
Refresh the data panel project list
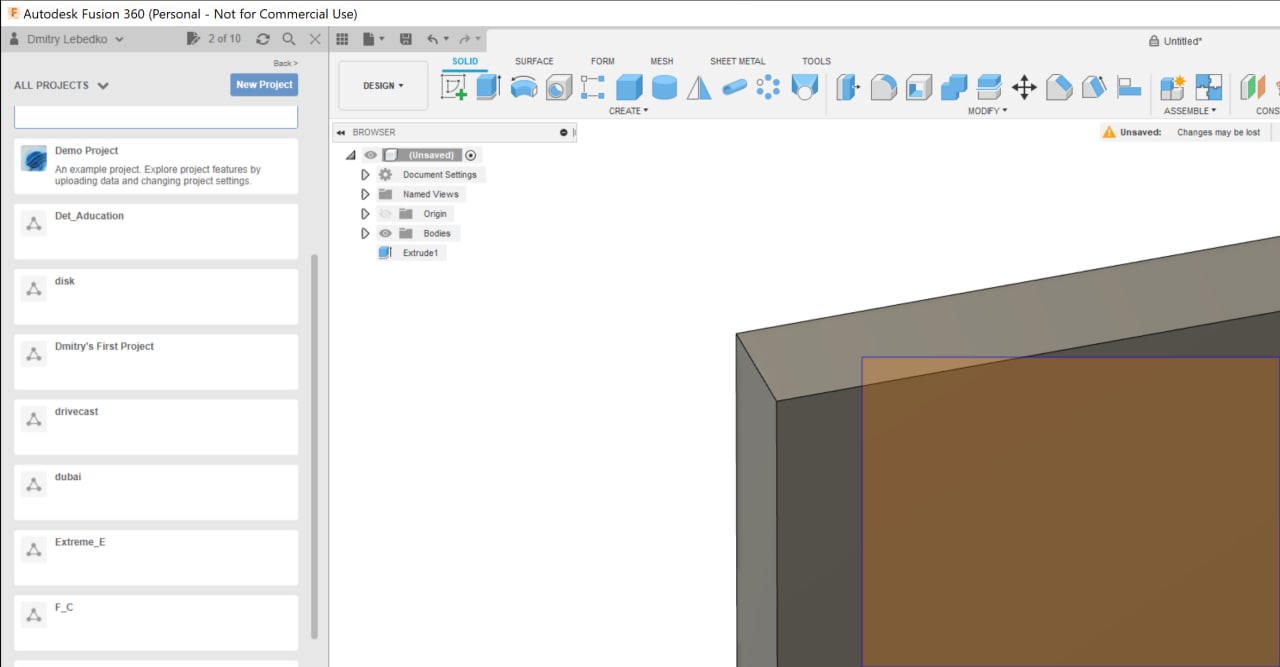coord(262,39)
